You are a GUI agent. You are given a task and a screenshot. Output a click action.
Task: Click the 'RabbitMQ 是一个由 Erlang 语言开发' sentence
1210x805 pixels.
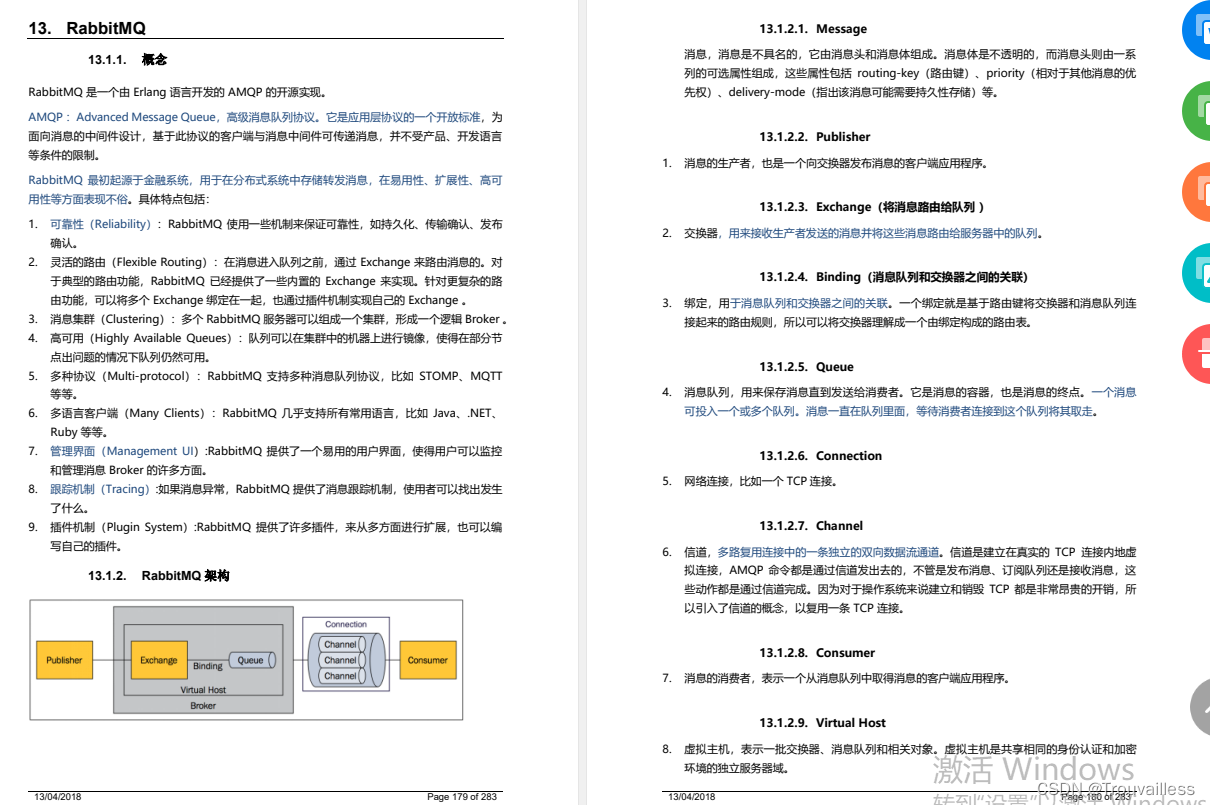(x=178, y=92)
